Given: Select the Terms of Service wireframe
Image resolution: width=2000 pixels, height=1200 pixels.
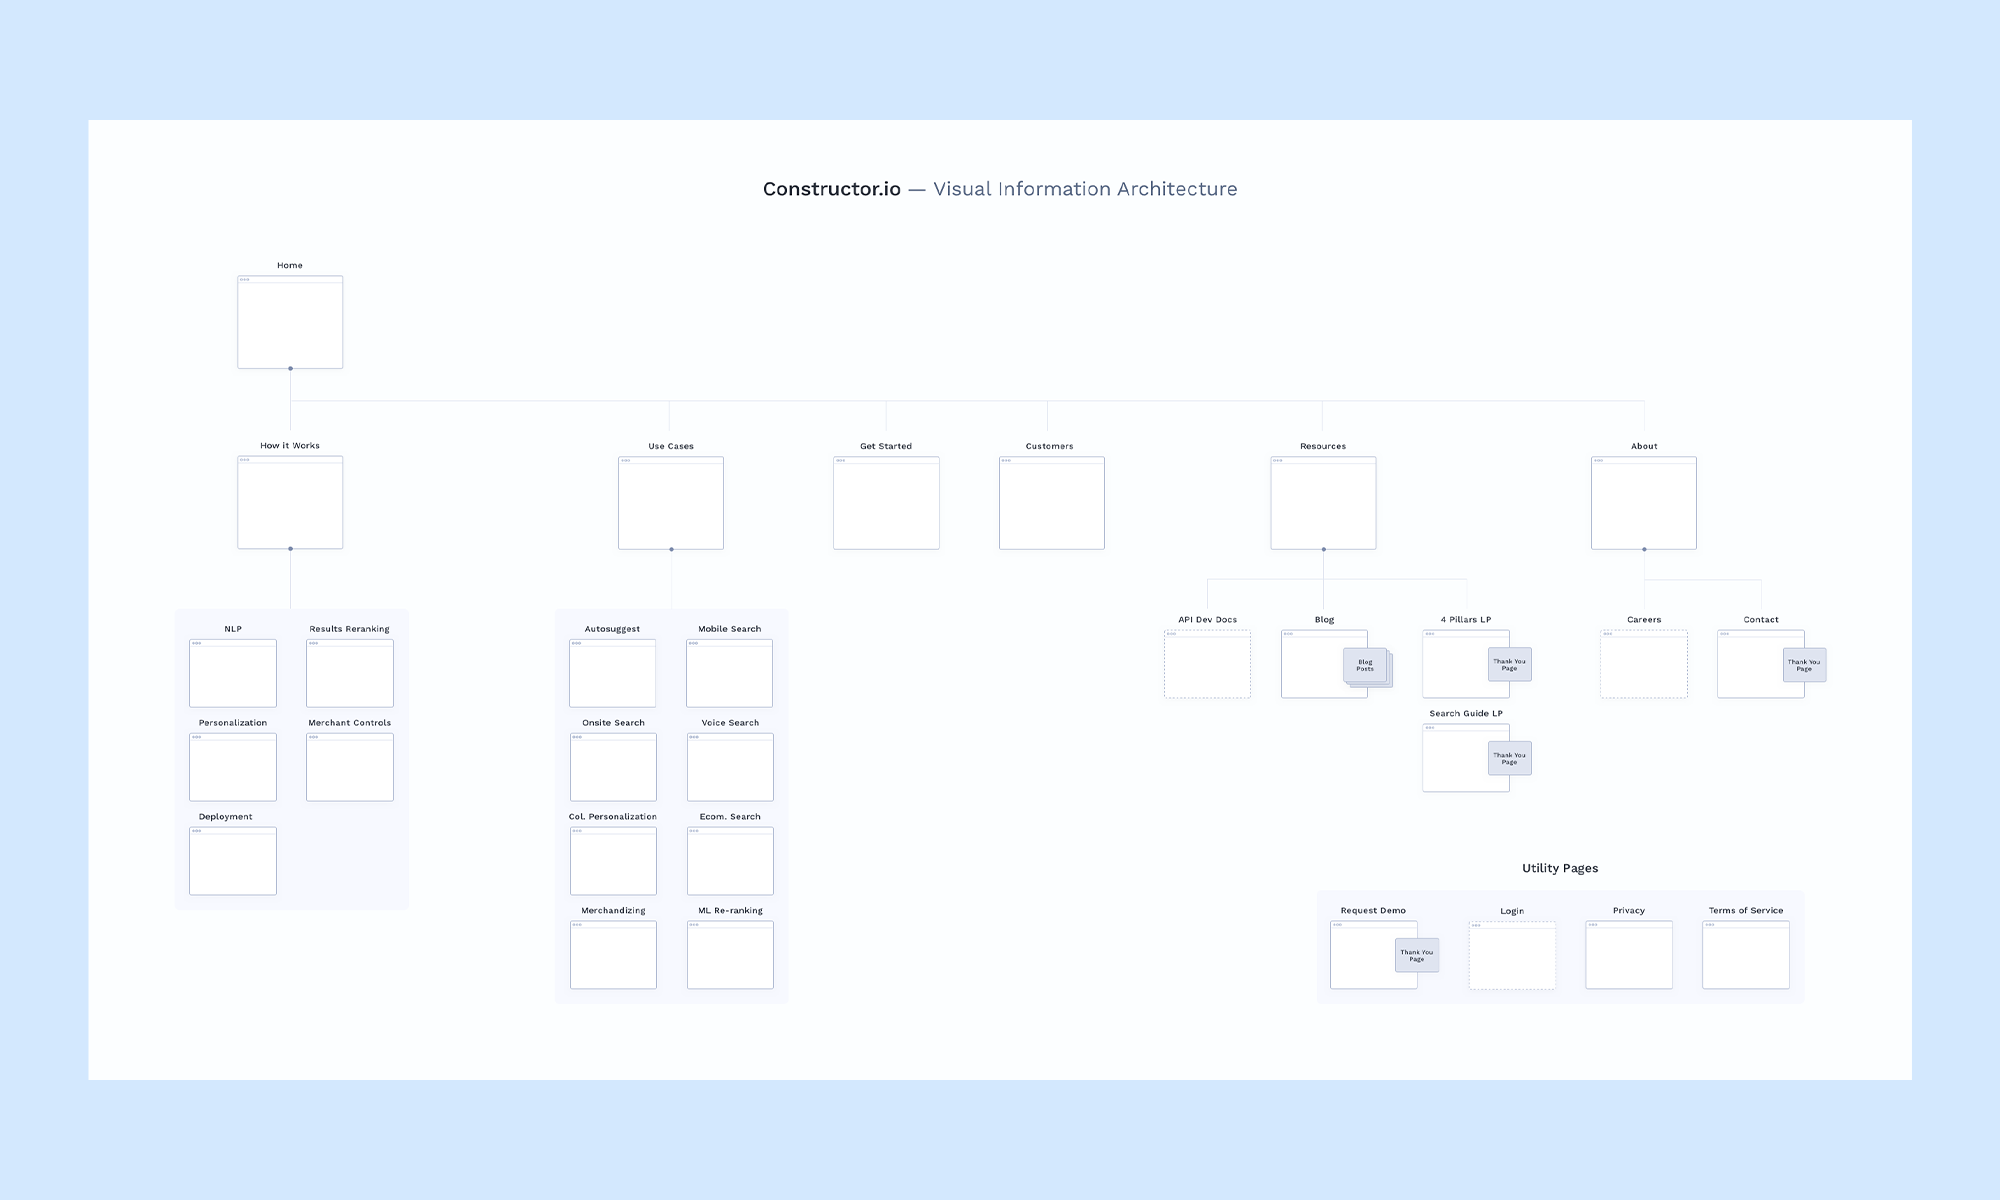Looking at the screenshot, I should 1745,955.
